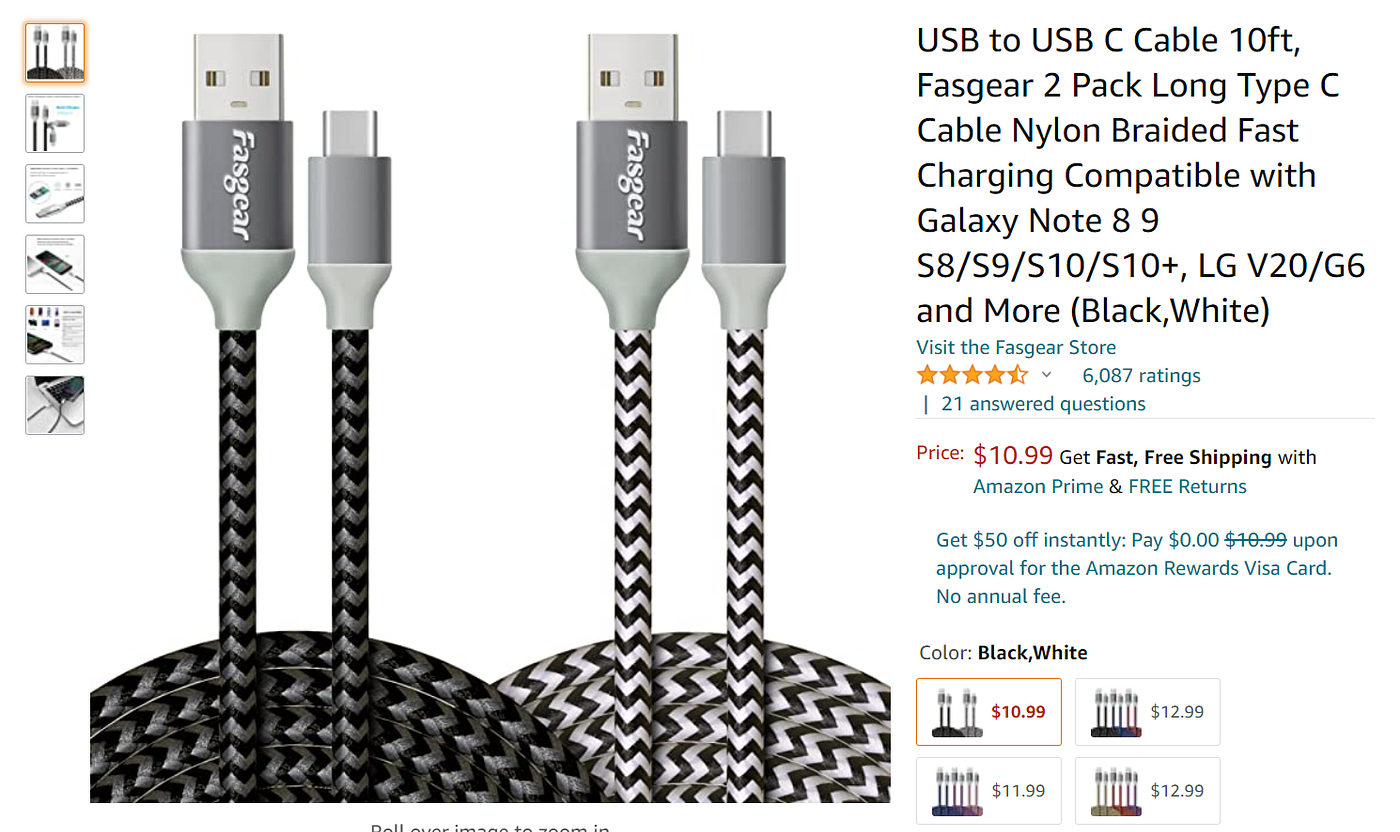Image resolution: width=1400 pixels, height=832 pixels.
Task: View the third thumbnail showing cable closeup
Action: (54, 193)
